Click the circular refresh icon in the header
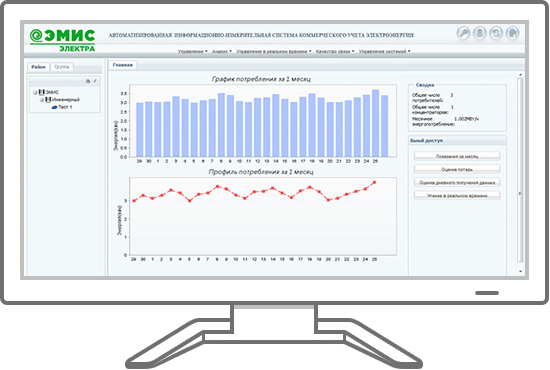Image resolution: width=550 pixels, height=370 pixels. pos(496,33)
